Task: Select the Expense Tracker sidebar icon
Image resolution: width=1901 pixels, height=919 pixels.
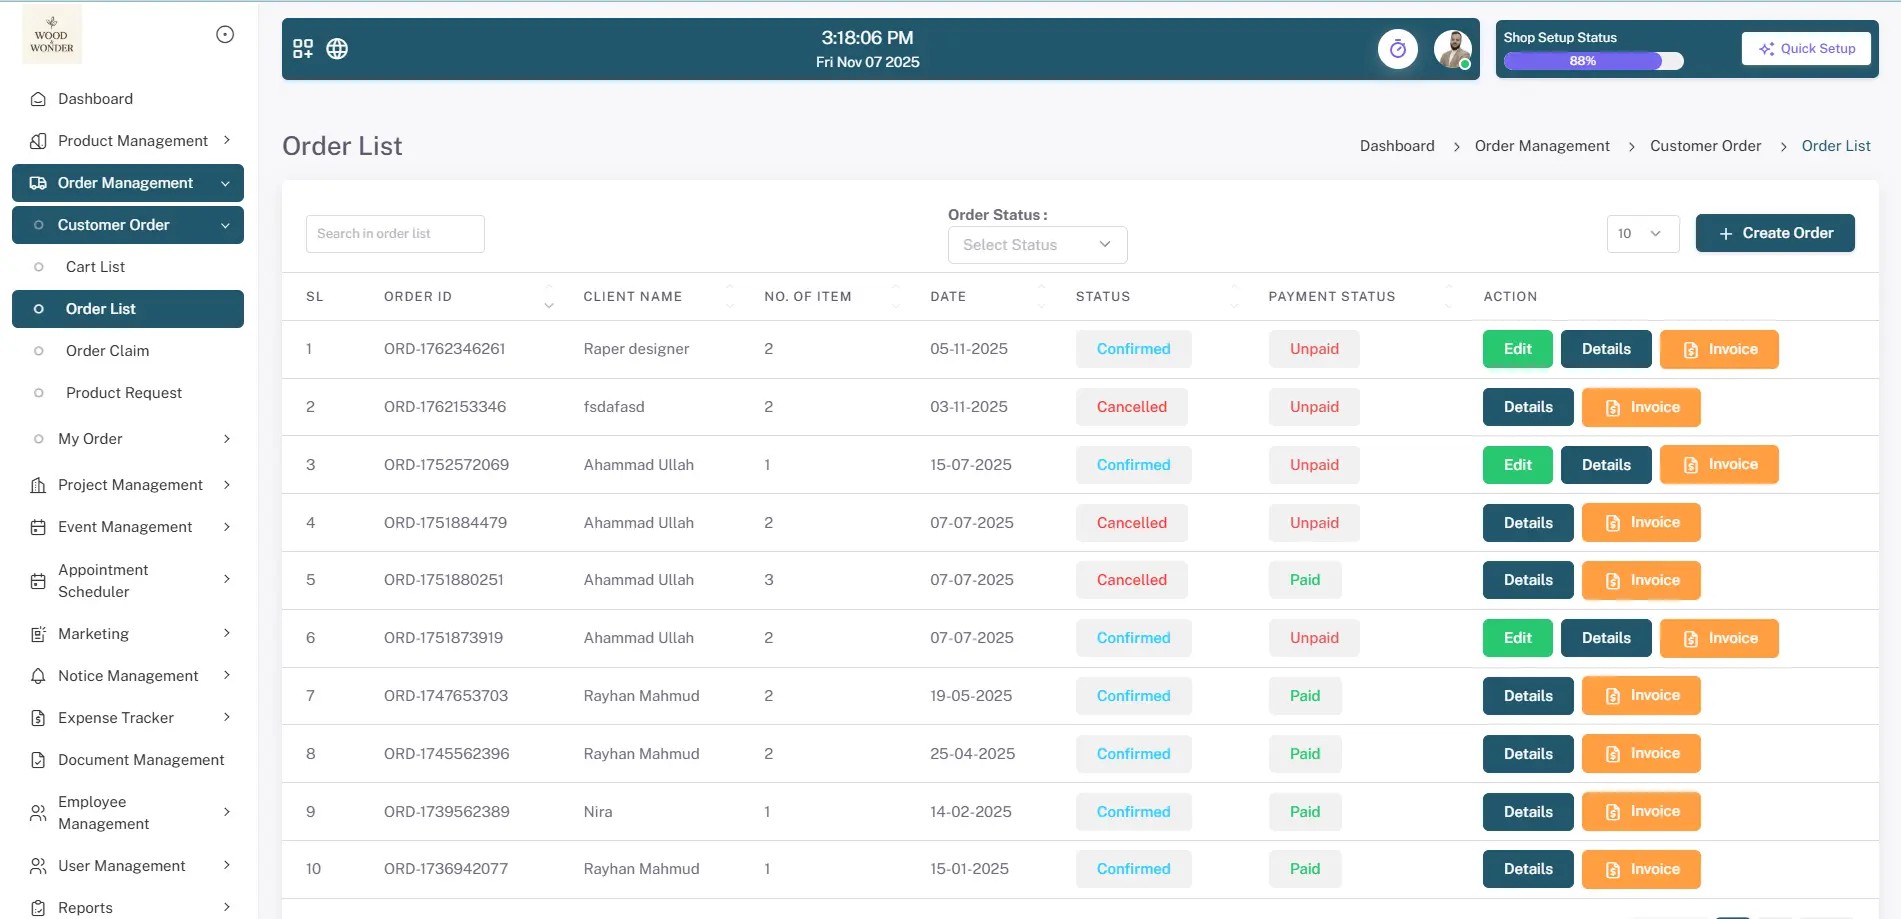Action: (x=36, y=717)
